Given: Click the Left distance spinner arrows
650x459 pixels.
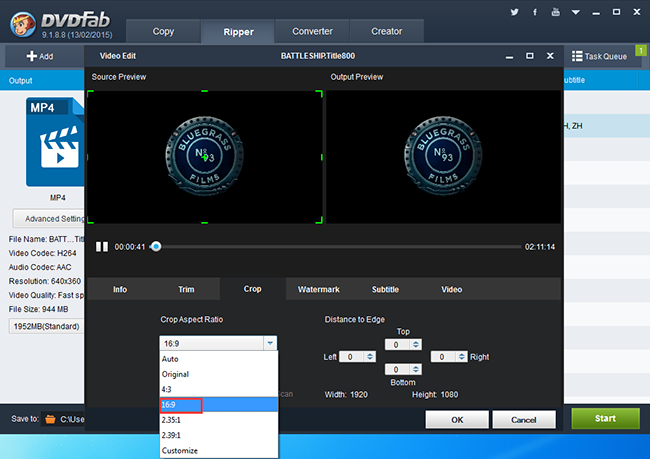Looking at the screenshot, I should click(x=370, y=357).
